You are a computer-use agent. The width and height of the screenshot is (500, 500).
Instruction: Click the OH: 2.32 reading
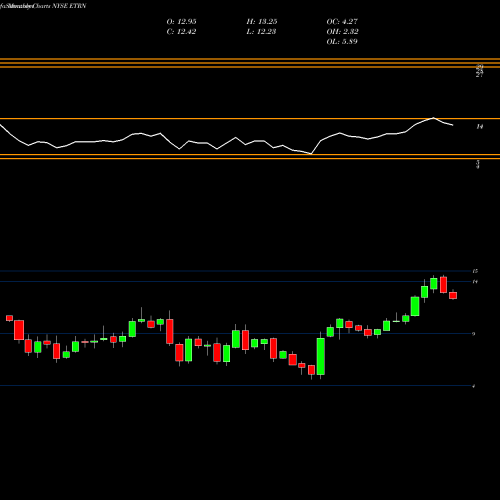click(x=342, y=32)
